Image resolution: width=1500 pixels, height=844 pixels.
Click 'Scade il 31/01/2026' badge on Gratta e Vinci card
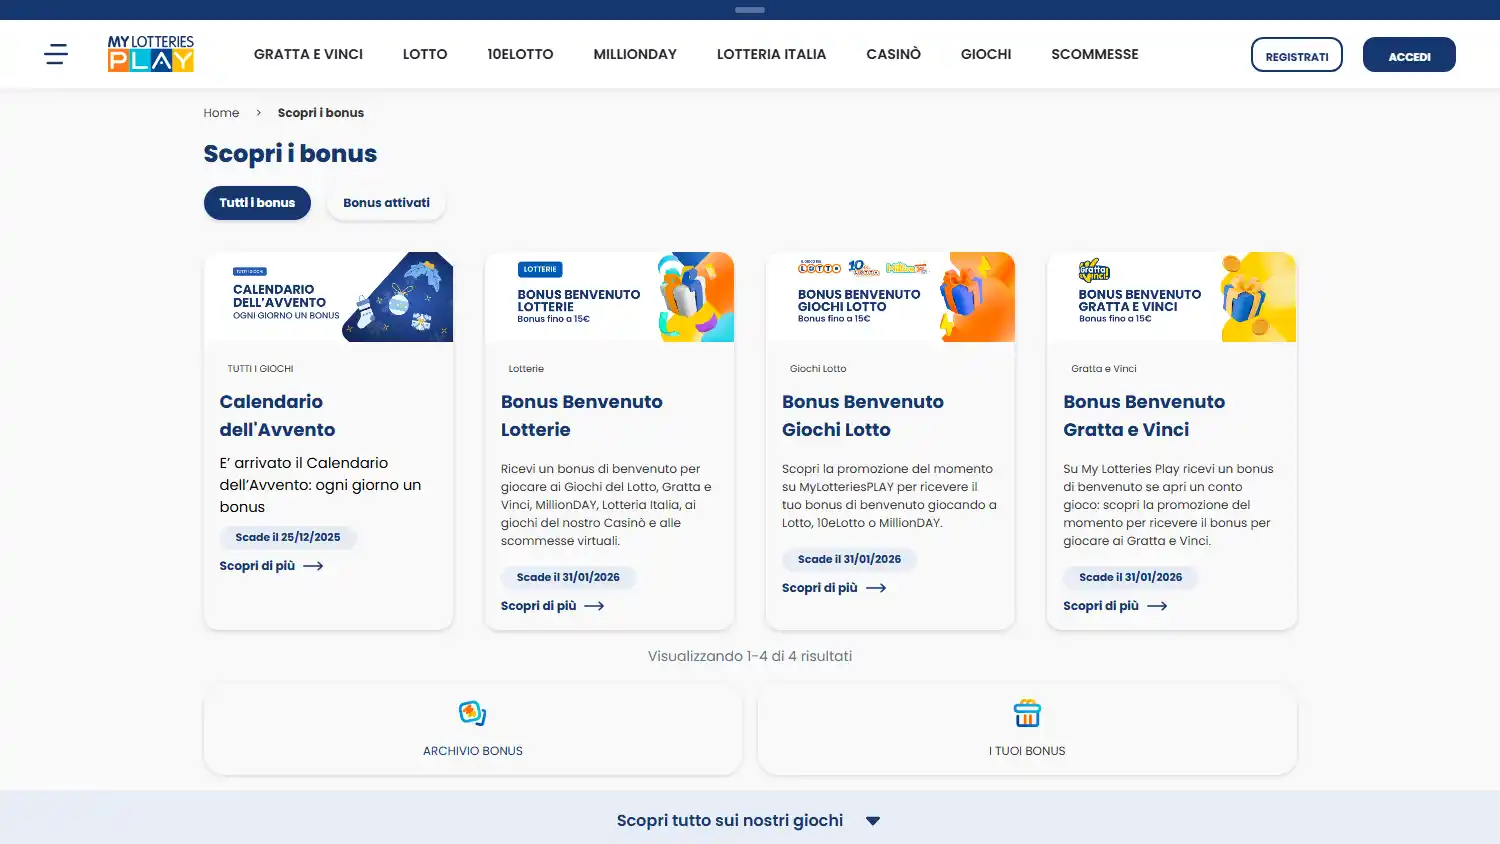click(1130, 577)
